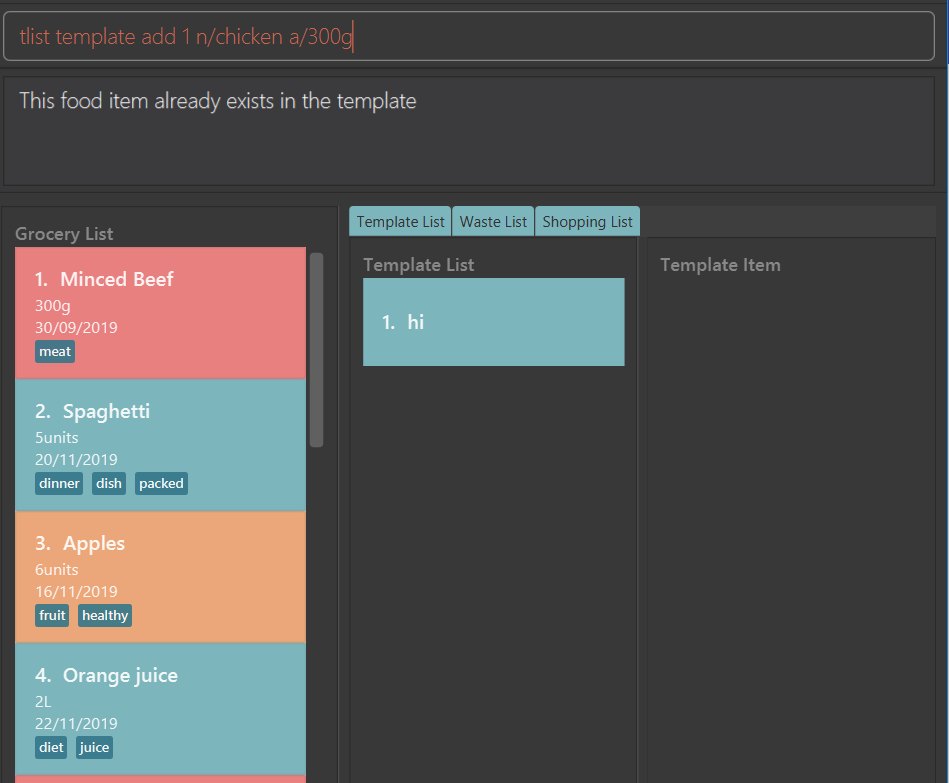Click the 'healthy' tag on Apples
This screenshot has width=949, height=783.
point(105,615)
